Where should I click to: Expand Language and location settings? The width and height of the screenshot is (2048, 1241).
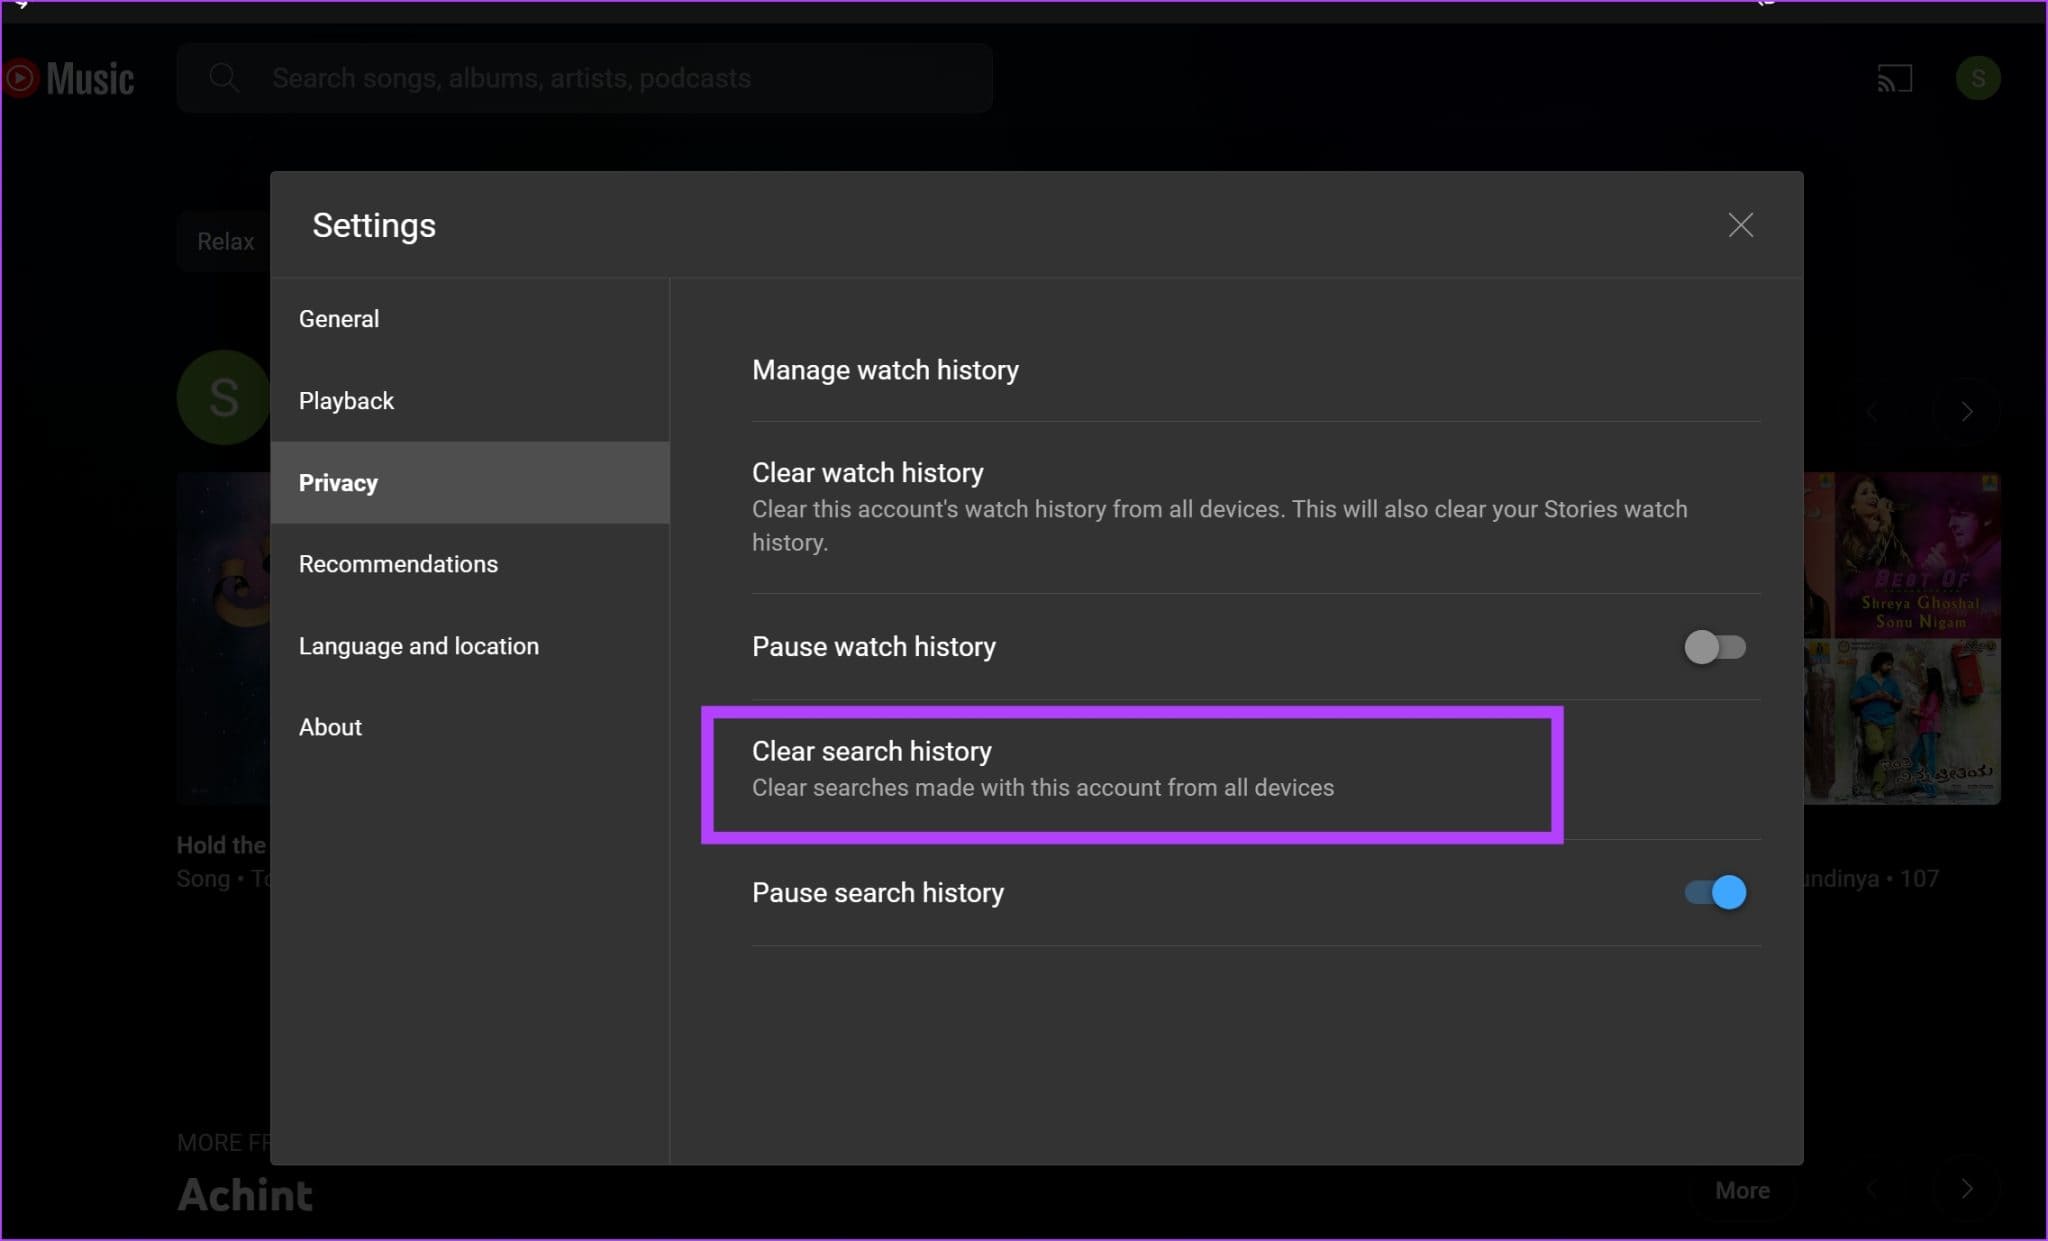point(417,644)
